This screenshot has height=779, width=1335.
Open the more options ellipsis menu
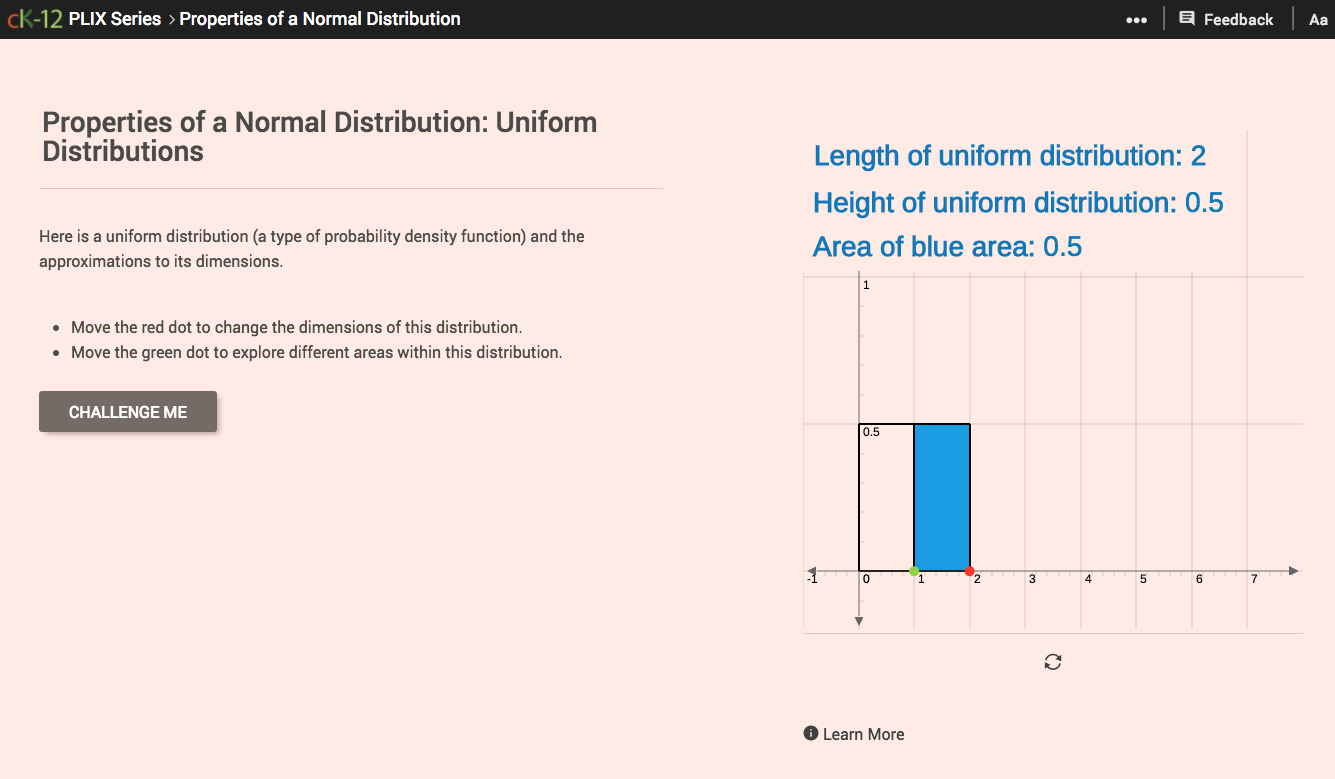1137,18
